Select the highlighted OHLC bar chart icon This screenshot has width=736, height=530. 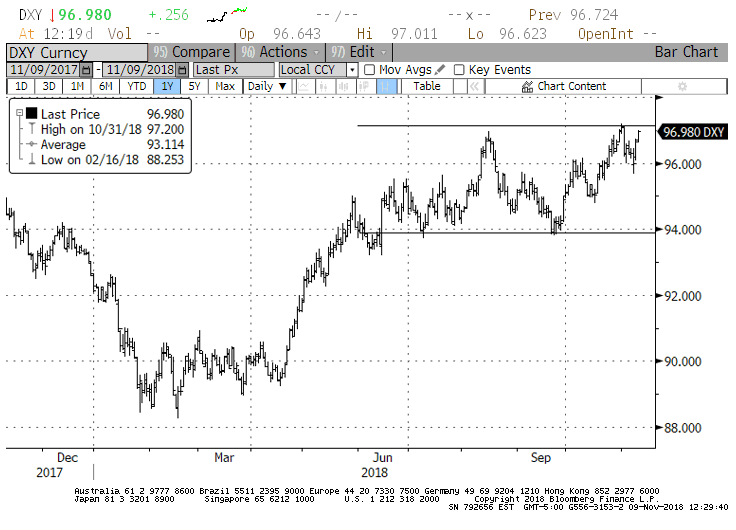click(386, 87)
